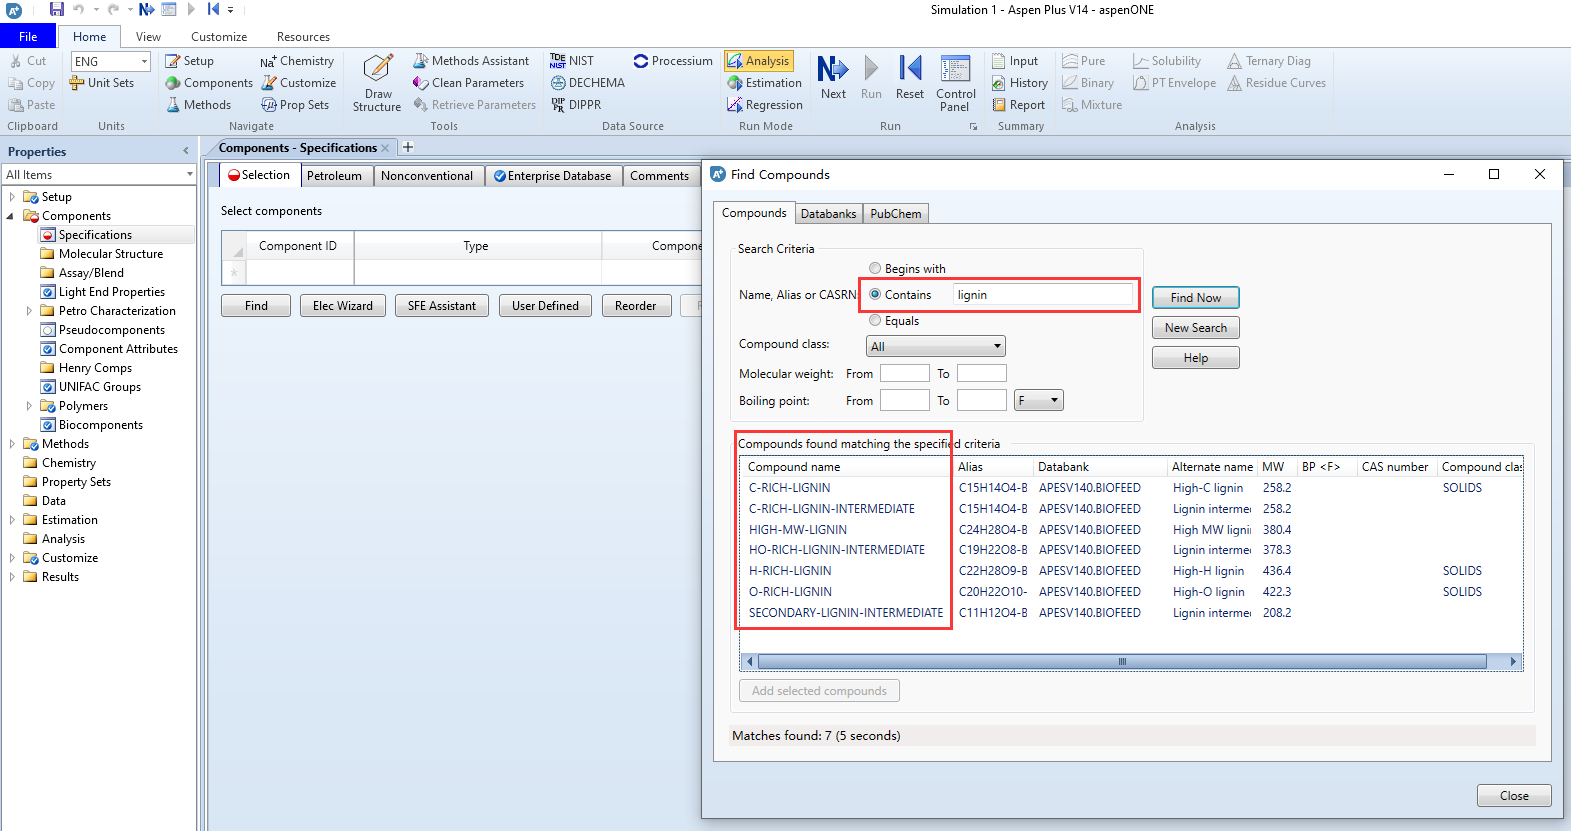This screenshot has width=1571, height=831.
Task: Open the Input summary
Action: click(1015, 61)
